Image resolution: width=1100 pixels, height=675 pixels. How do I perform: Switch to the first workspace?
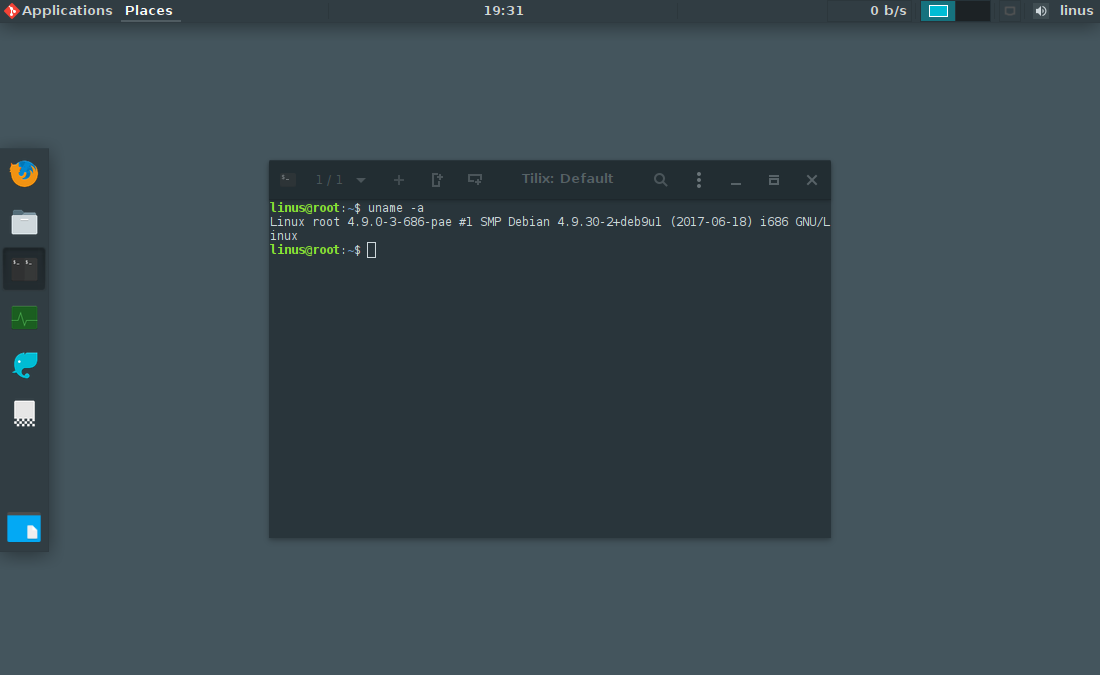pos(938,11)
